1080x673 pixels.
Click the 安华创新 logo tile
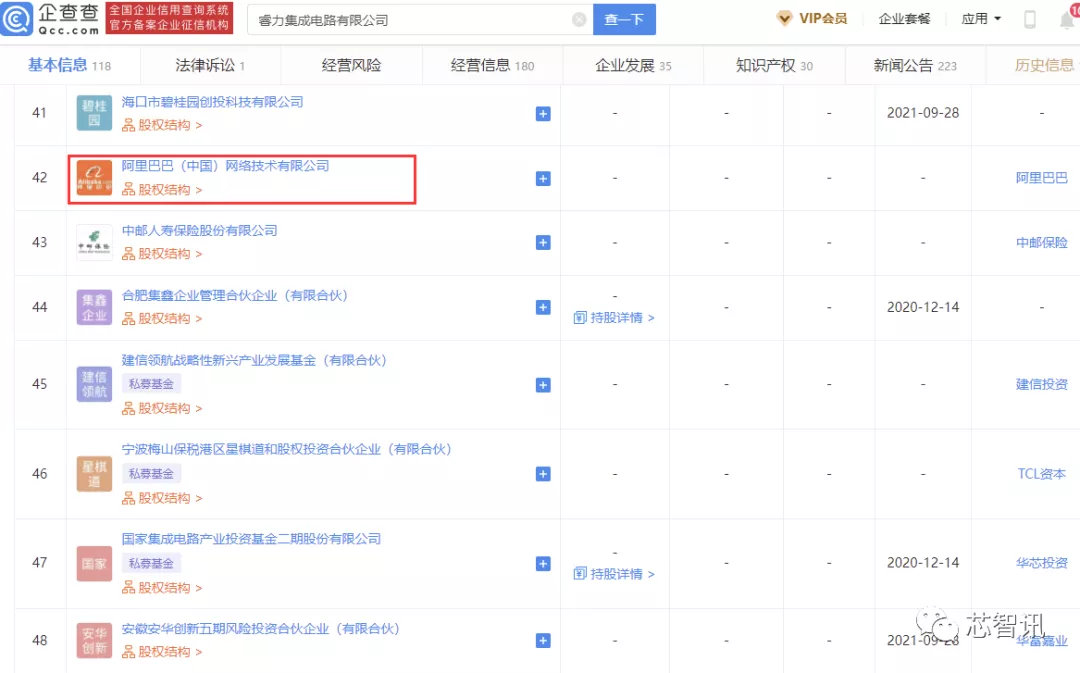tap(94, 641)
